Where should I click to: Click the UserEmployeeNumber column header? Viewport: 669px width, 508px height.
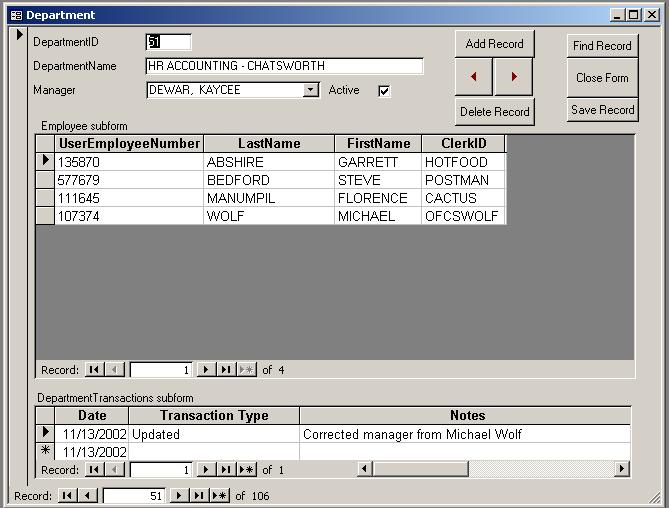click(129, 144)
